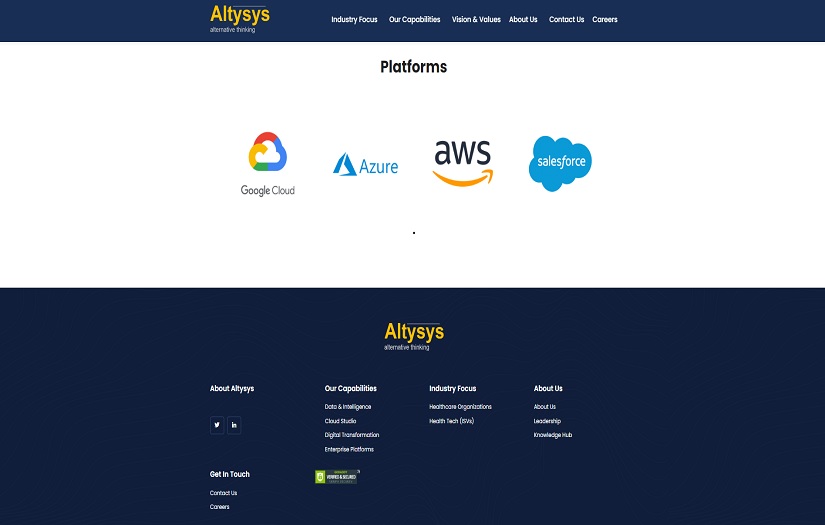Click the Platforms heading text
Viewport: 825px width, 525px height.
point(414,67)
